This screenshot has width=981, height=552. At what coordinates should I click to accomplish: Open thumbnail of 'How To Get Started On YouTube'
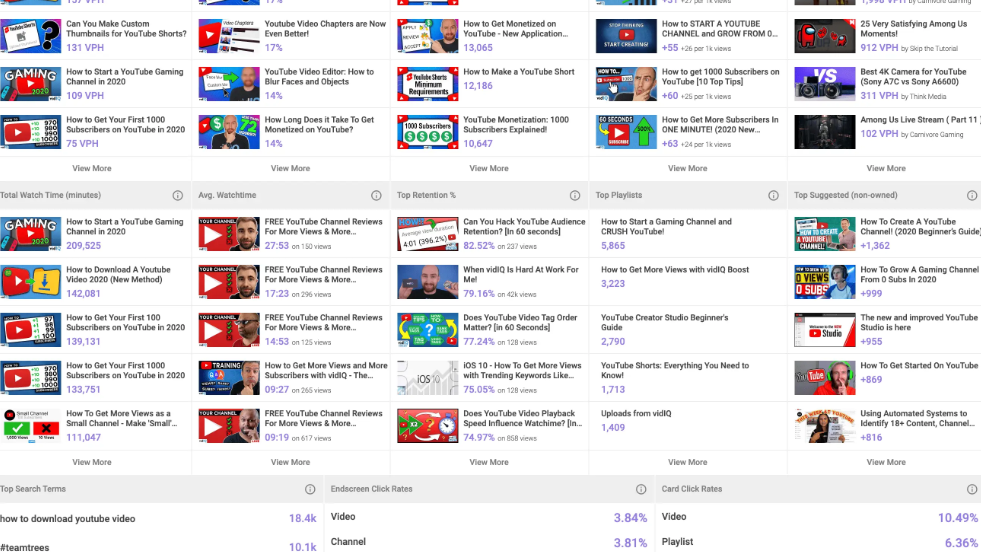(825, 377)
